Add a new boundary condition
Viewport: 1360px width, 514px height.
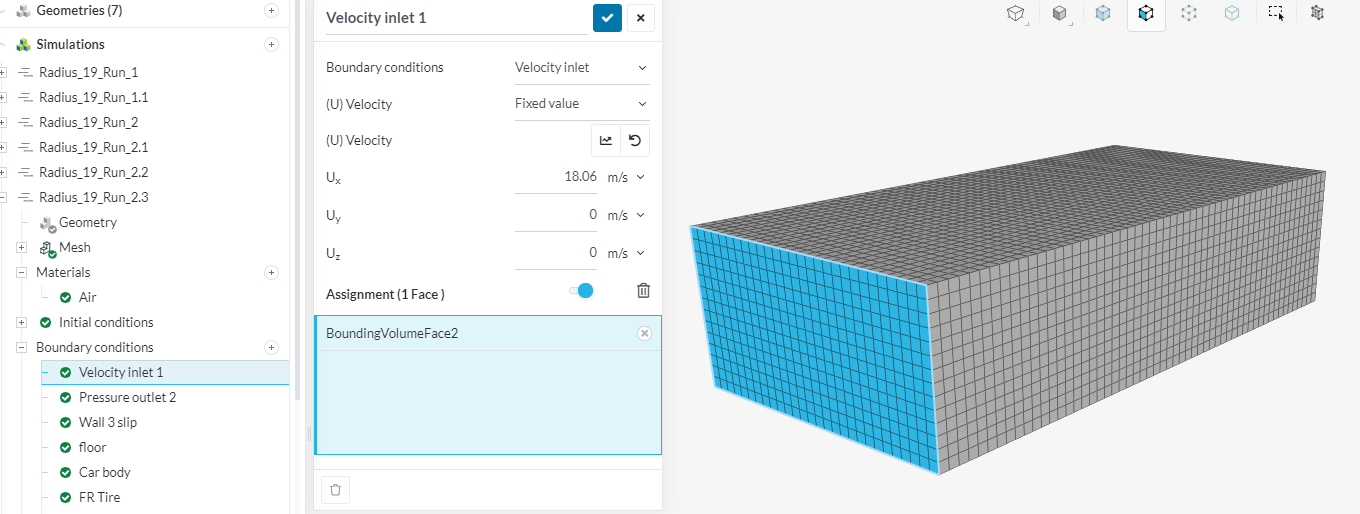click(x=271, y=347)
